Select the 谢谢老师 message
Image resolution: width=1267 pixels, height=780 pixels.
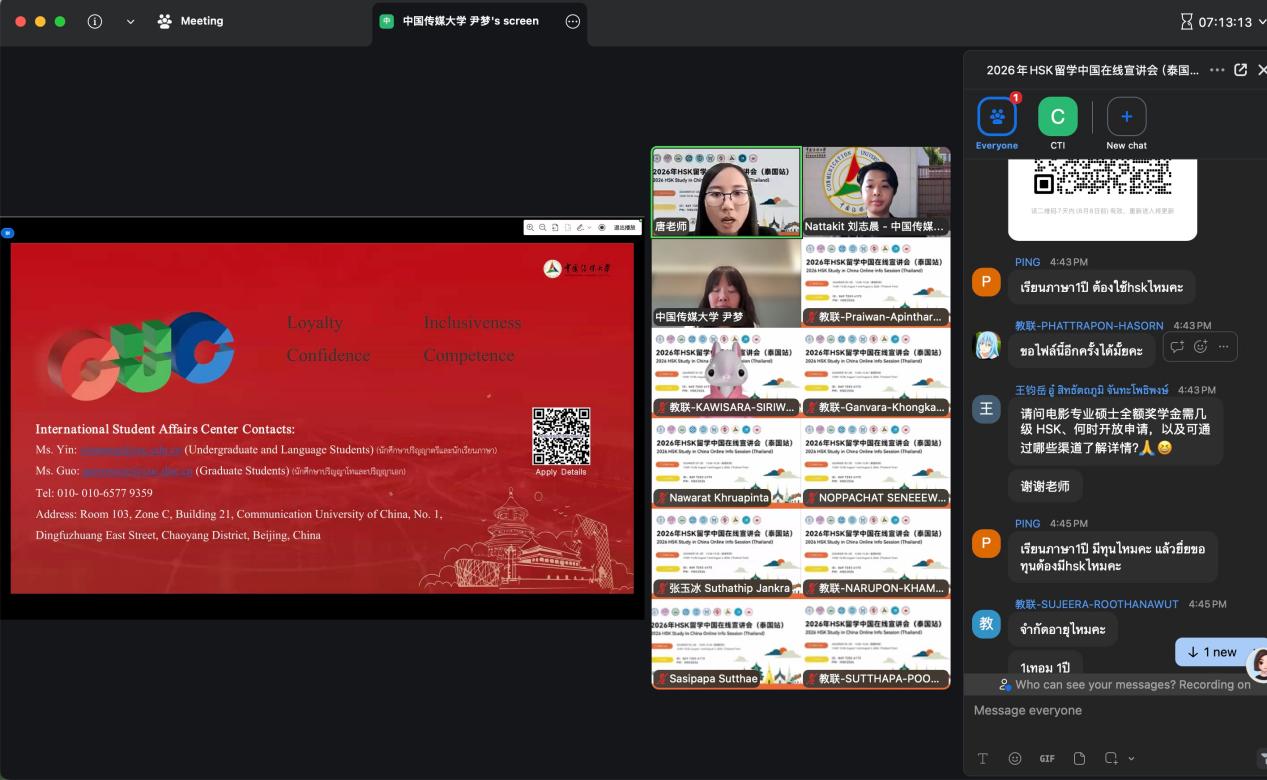[1045, 486]
